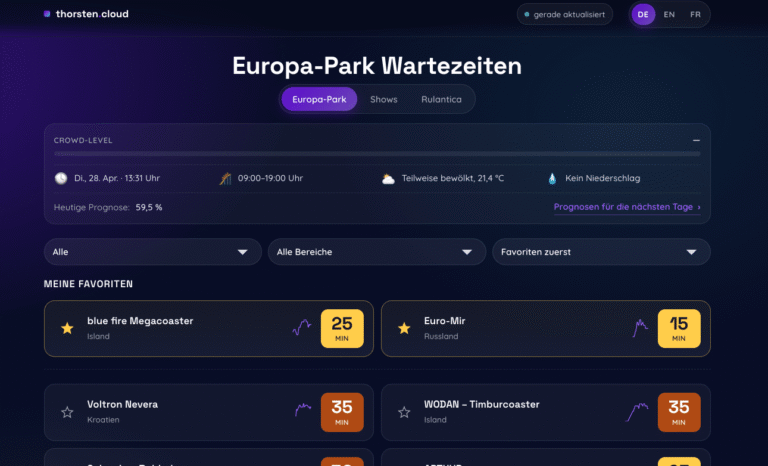768x466 pixels.
Task: Open the 'Alle Bereiche' dropdown
Action: pos(377,252)
